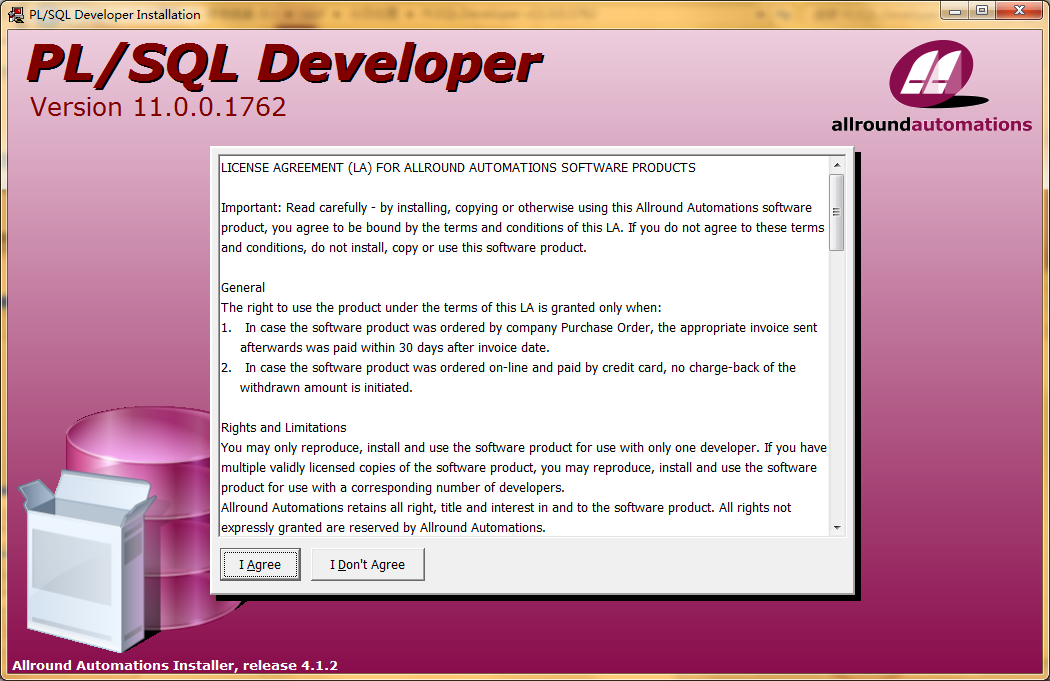Click the scrollbar down arrow
This screenshot has height=681, width=1050.
coord(836,529)
